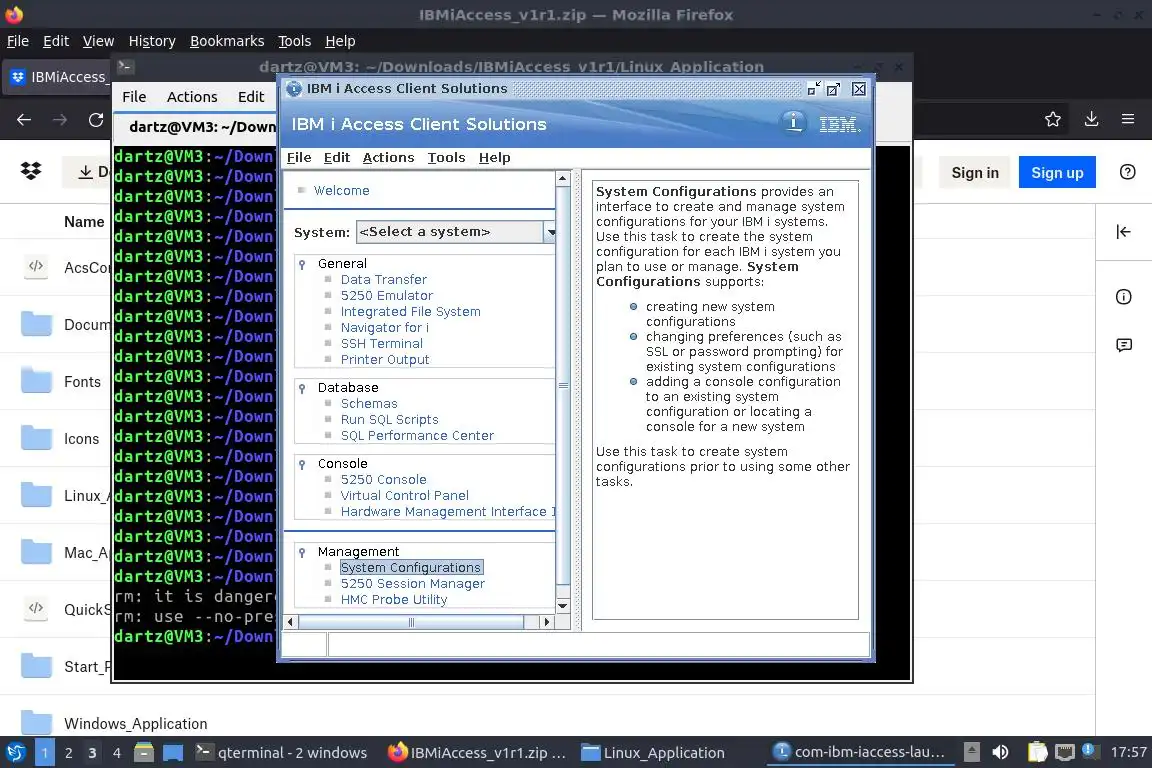Click Firefox back arrow
Screen dimensions: 1152x768
pyautogui.click(x=24, y=120)
